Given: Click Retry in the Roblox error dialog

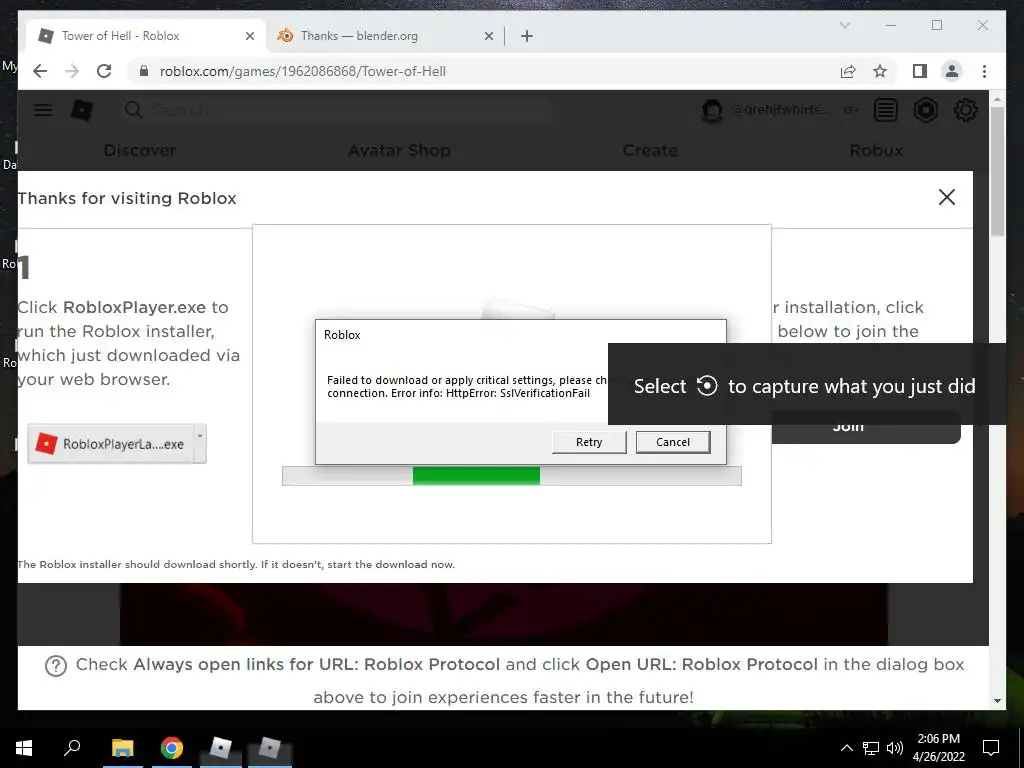Looking at the screenshot, I should [x=588, y=442].
